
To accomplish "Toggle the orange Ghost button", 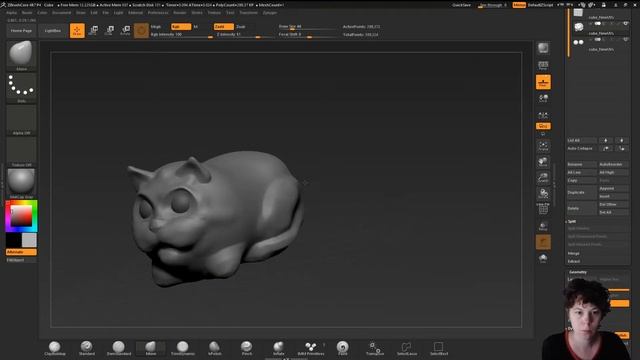I will (543, 242).
